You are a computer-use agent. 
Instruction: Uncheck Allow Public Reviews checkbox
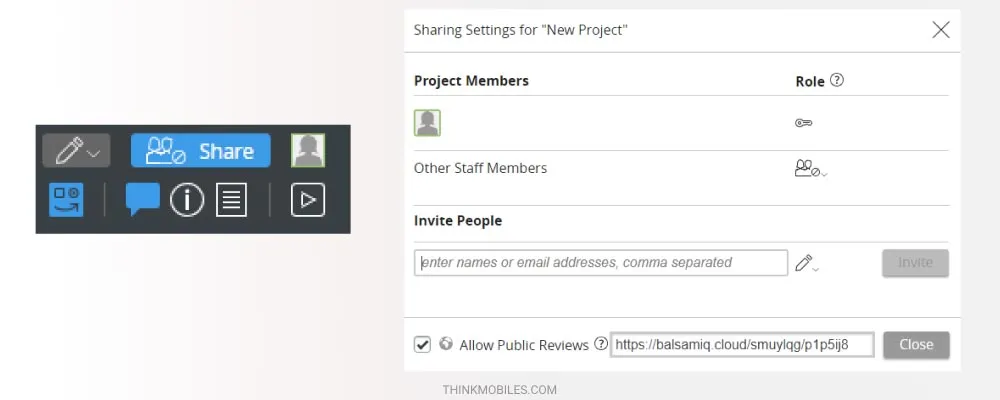pos(422,344)
